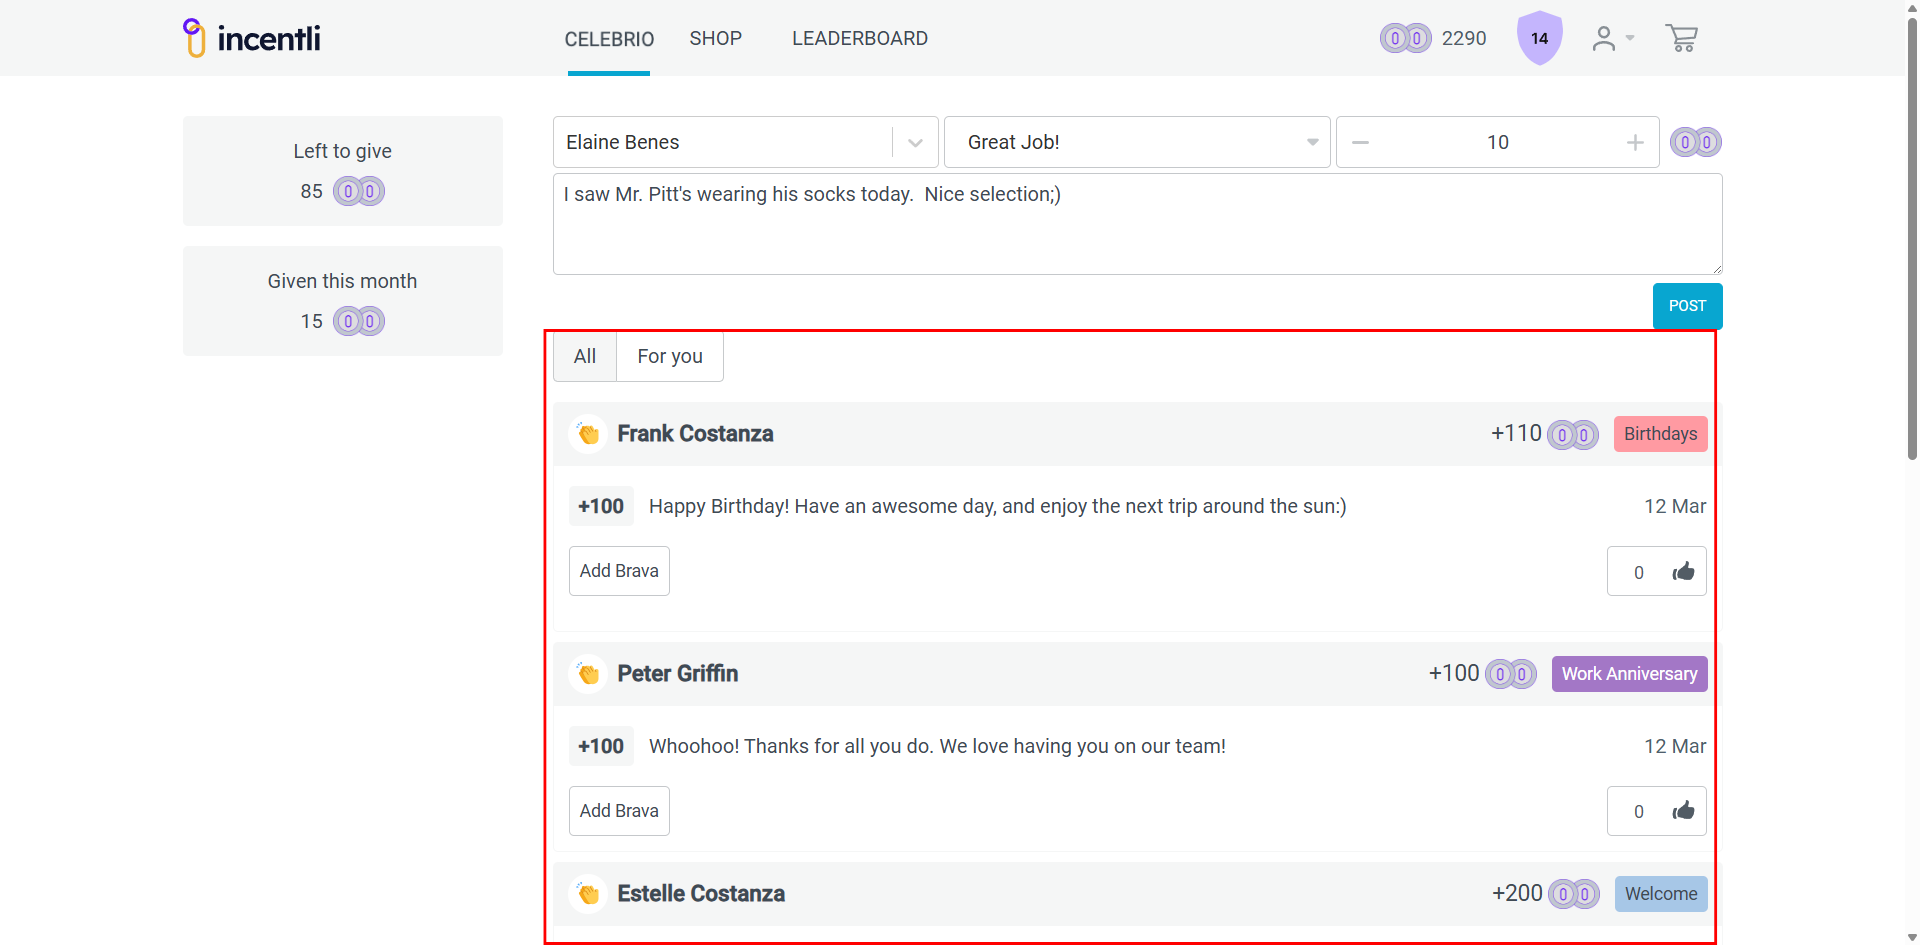Click clapping hands icon beside Estelle Costanza
Viewport: 1920px width, 945px height.
point(588,894)
